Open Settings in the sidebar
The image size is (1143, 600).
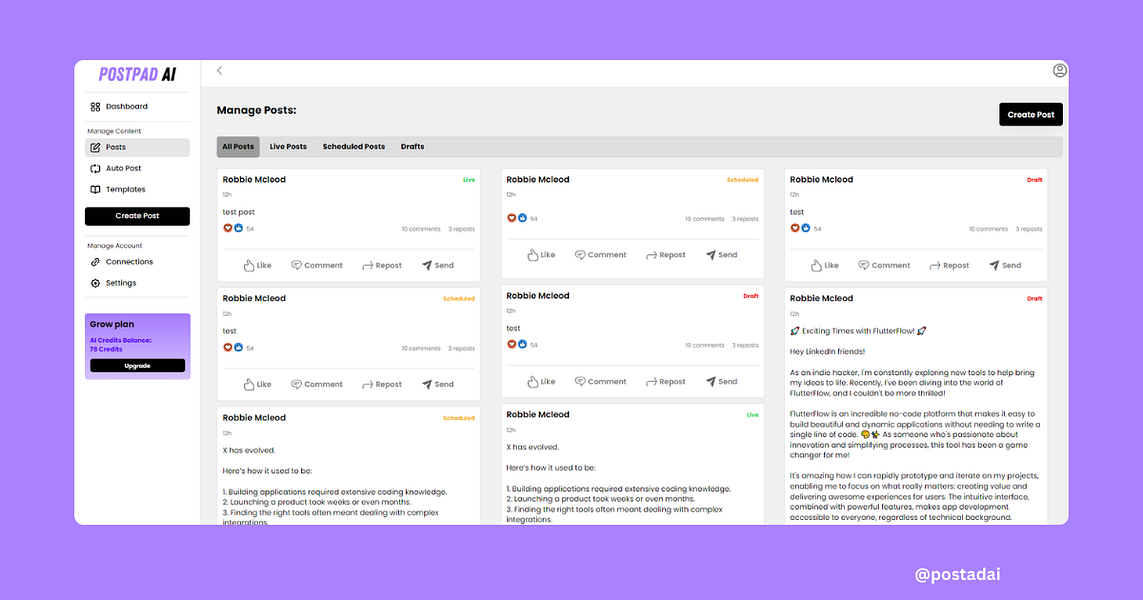(x=137, y=283)
